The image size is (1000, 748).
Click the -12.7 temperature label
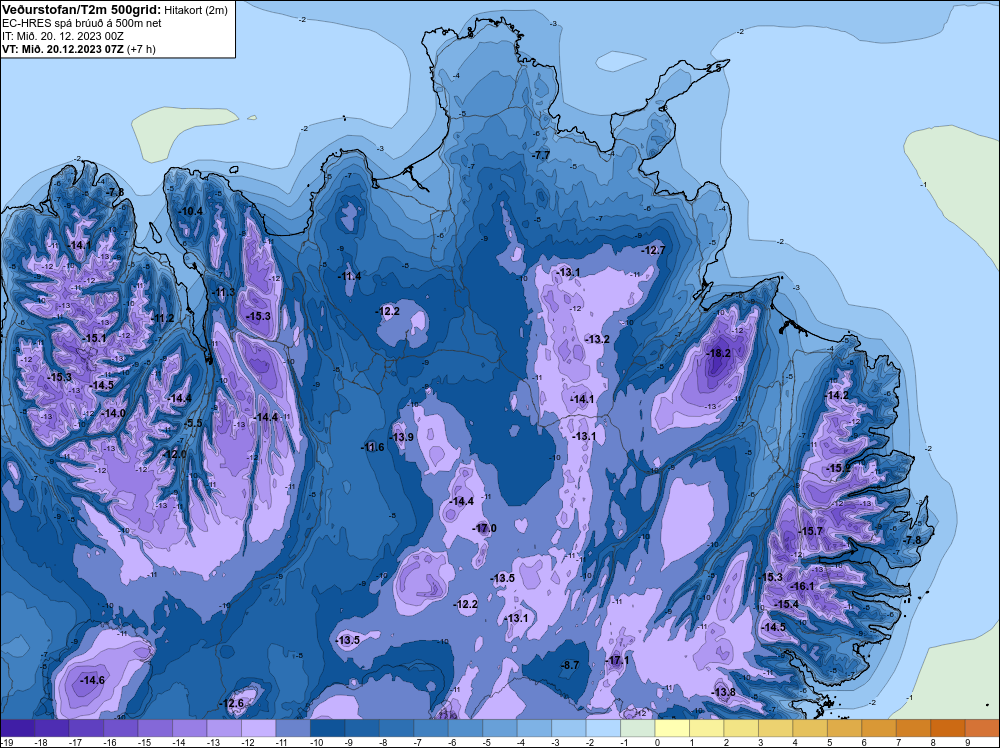point(653,250)
